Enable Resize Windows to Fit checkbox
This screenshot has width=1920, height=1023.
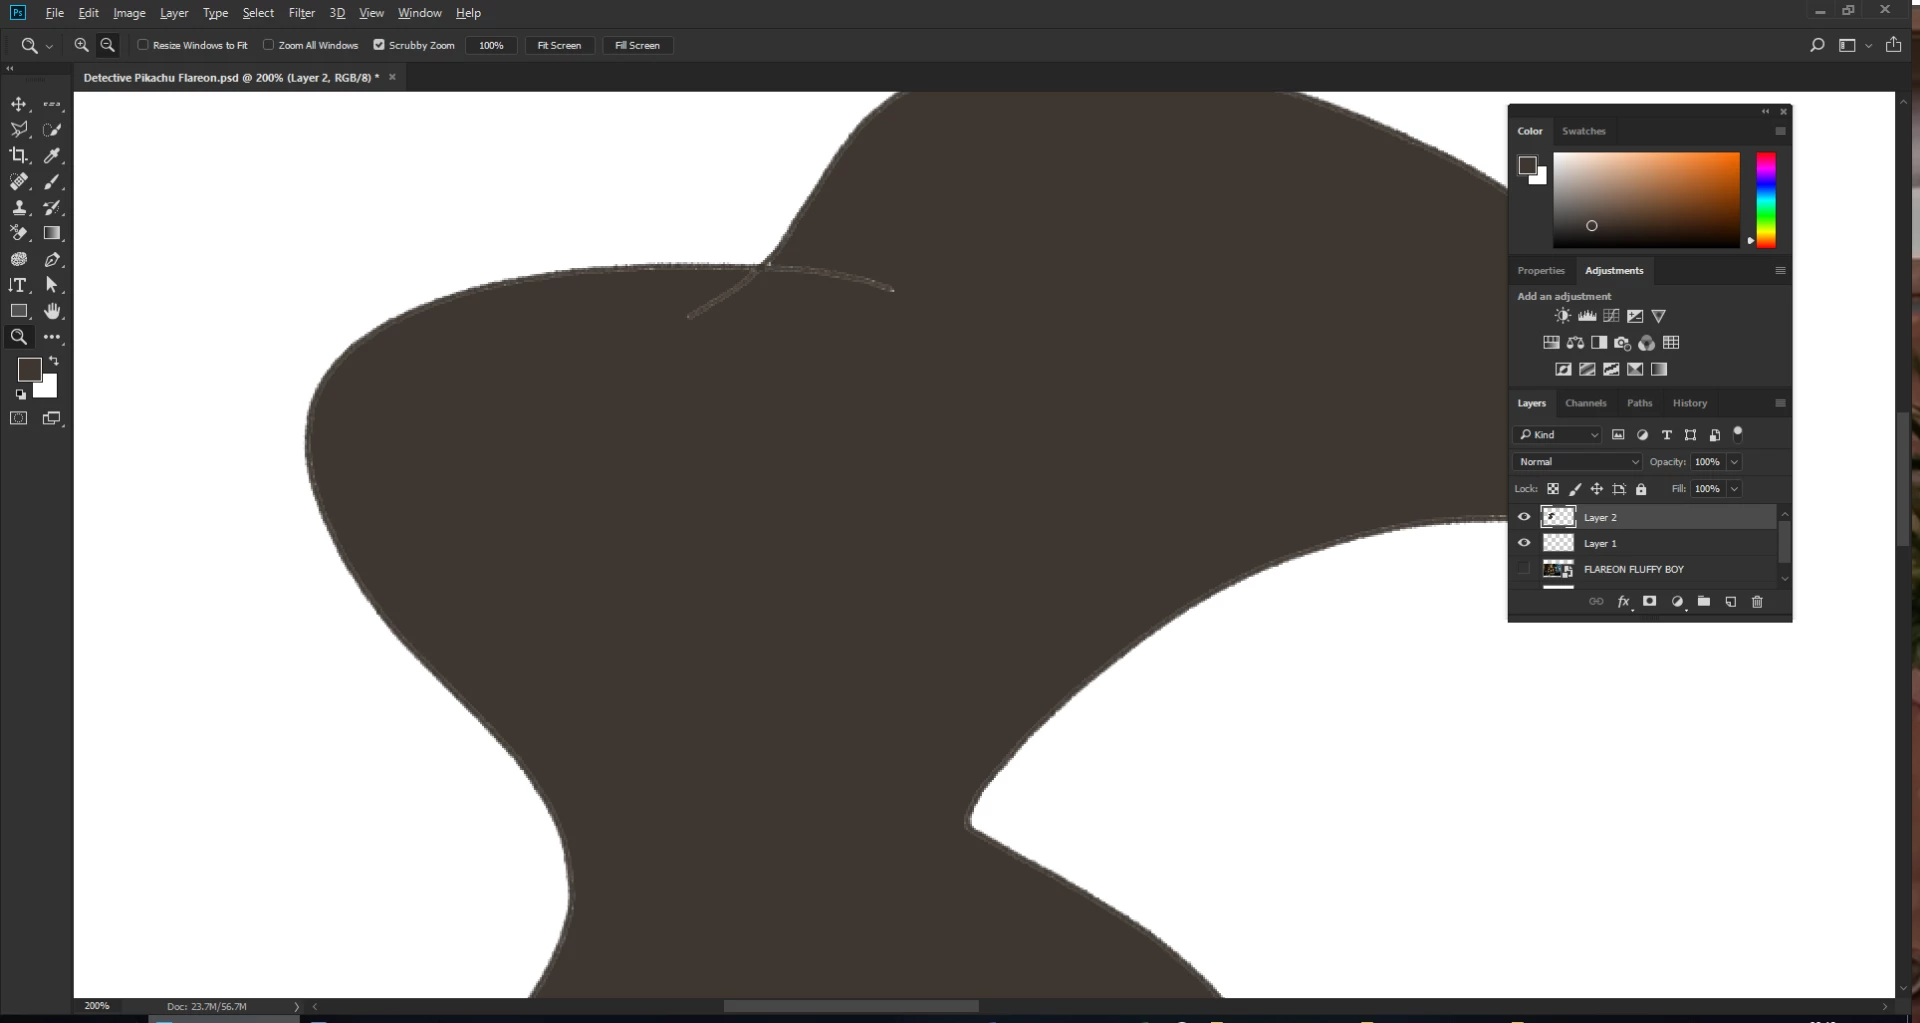coord(143,45)
